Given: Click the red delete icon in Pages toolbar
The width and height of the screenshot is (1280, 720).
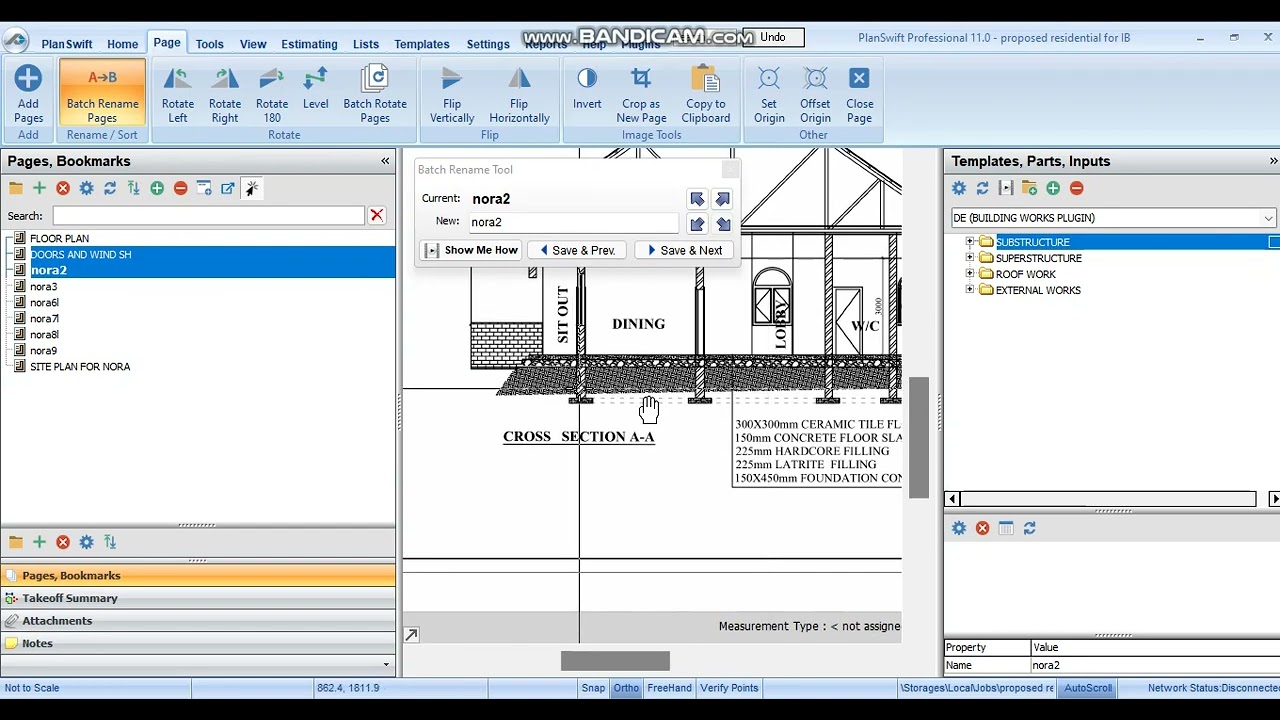Looking at the screenshot, I should 63,188.
